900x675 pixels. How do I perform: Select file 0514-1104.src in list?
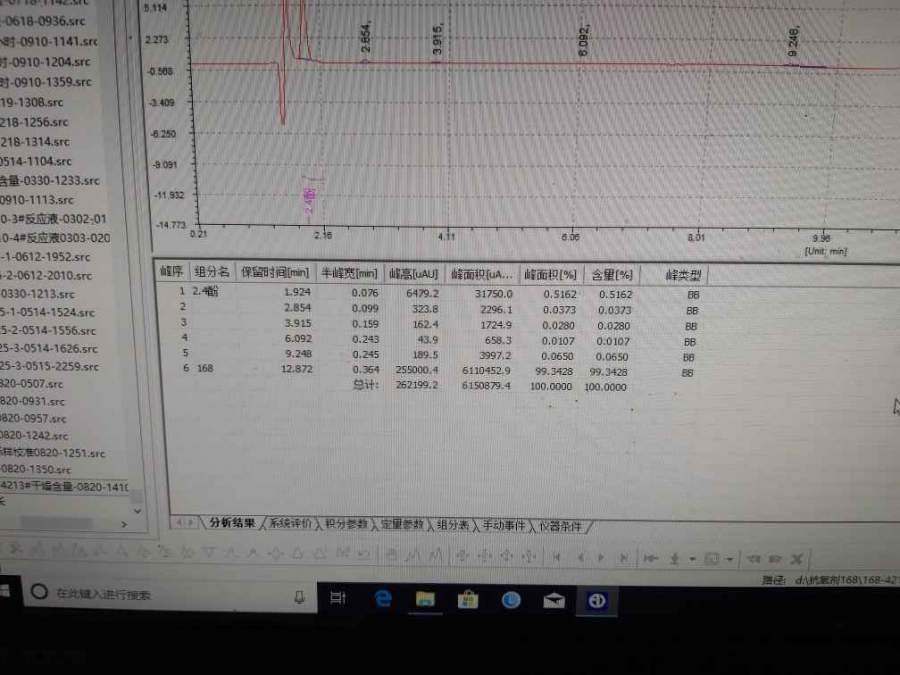pyautogui.click(x=36, y=161)
